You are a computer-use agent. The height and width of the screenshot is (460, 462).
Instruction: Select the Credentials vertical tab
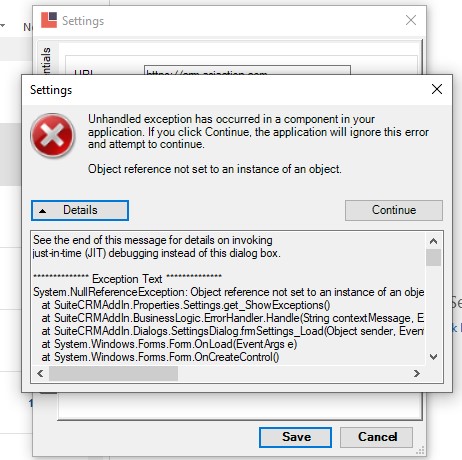(47, 60)
